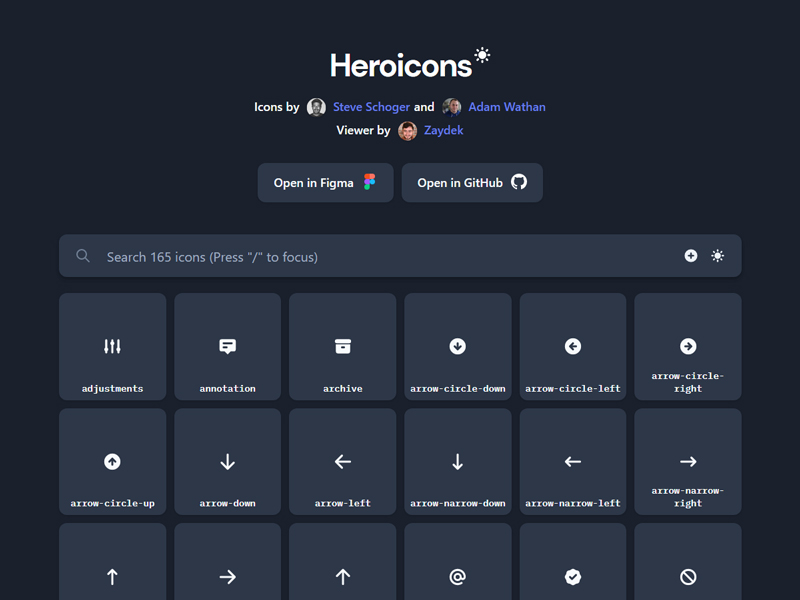Select the arrow-circle-left icon

572,346
